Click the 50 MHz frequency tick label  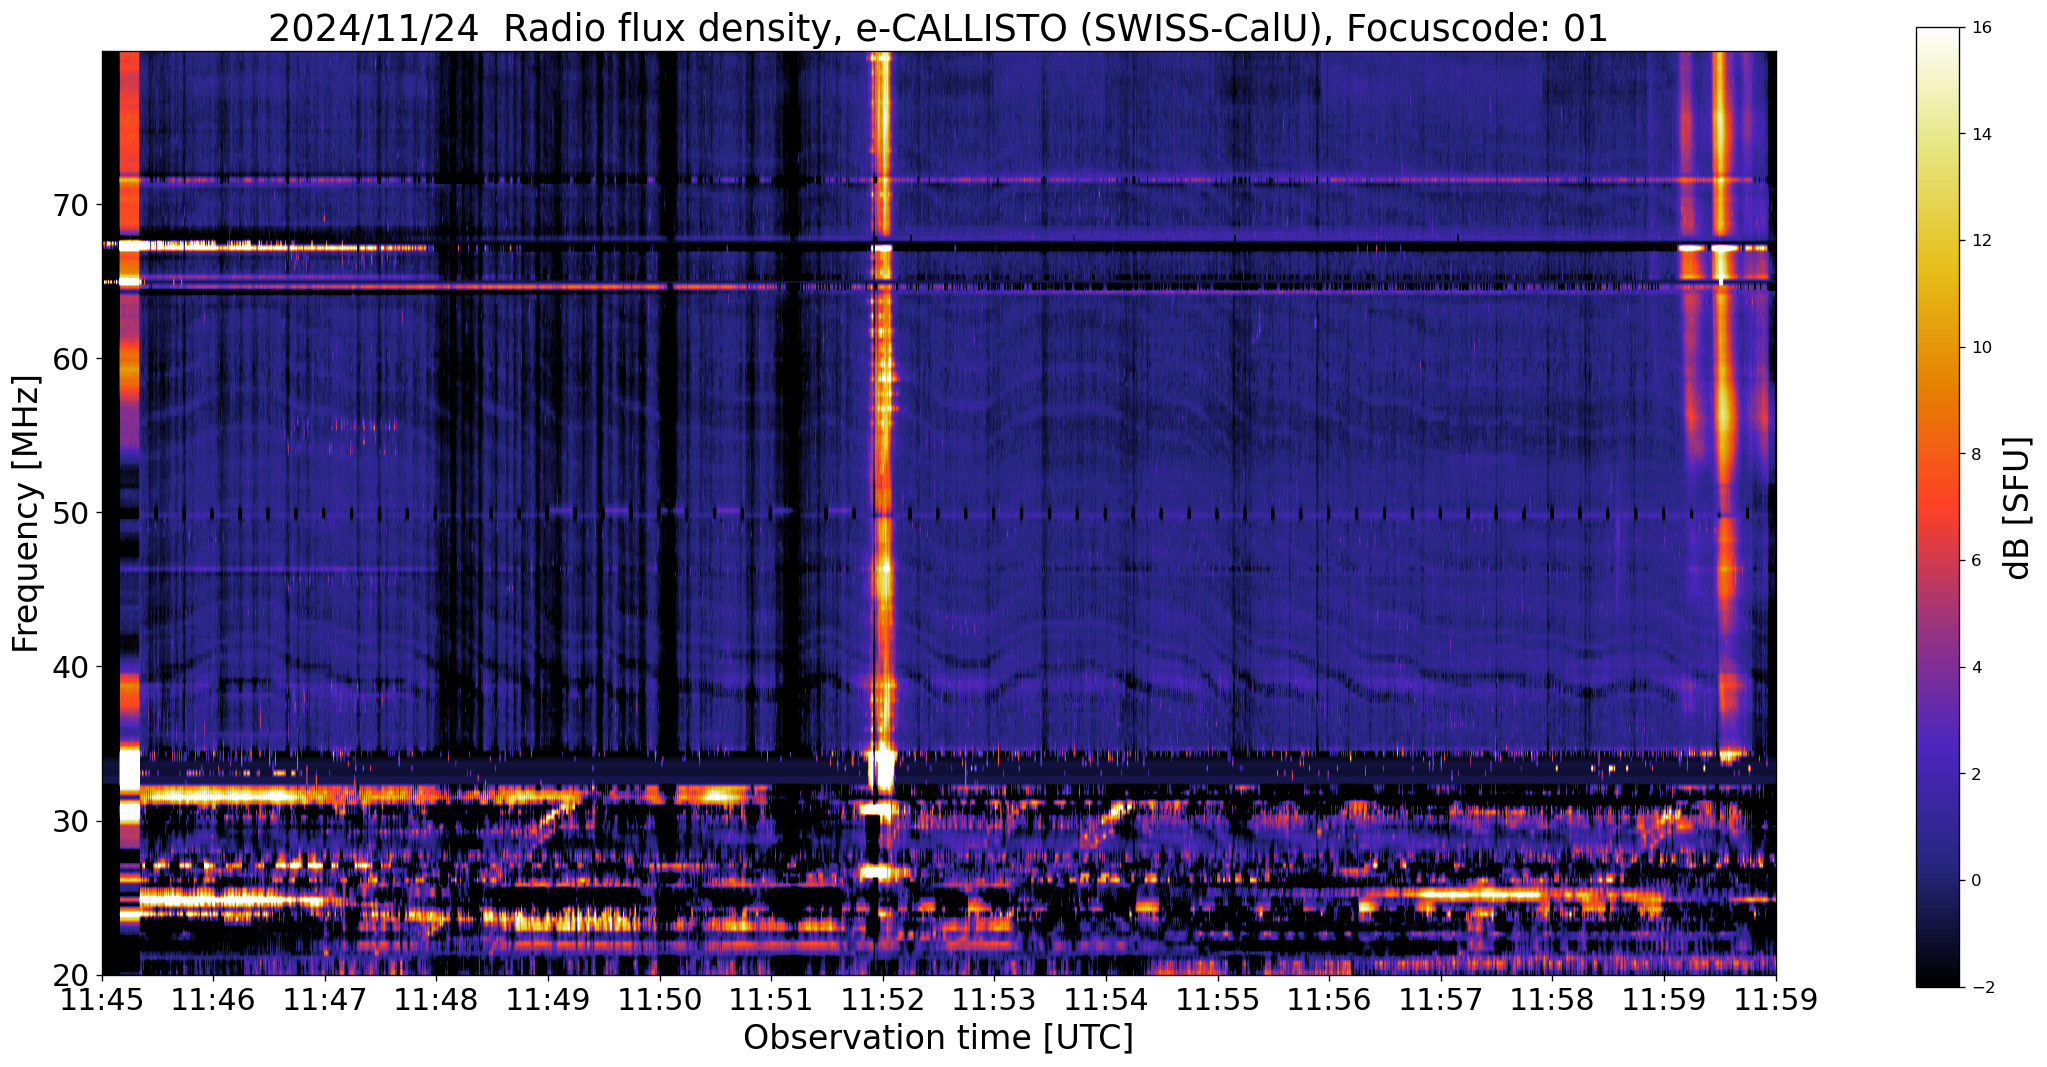tap(71, 513)
